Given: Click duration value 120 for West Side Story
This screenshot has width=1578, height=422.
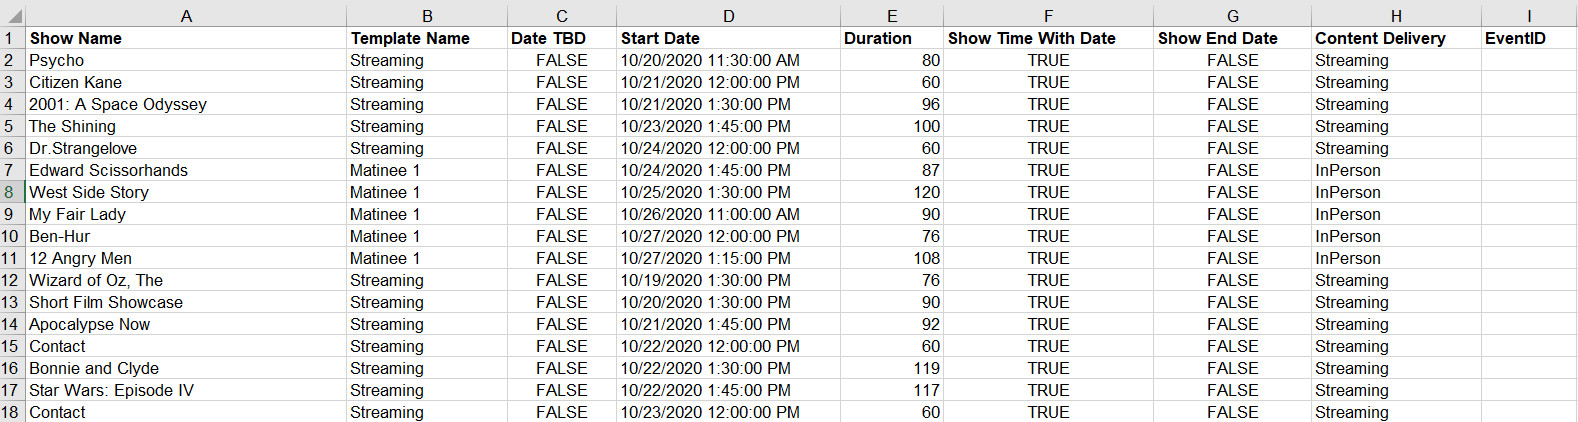Looking at the screenshot, I should point(892,192).
